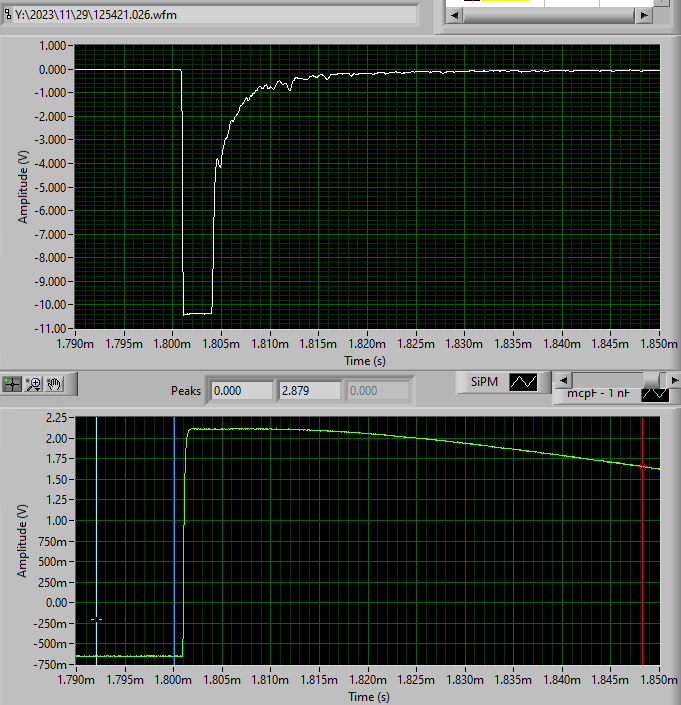Click left arrow of top horizontal scrollbar

(x=454, y=15)
